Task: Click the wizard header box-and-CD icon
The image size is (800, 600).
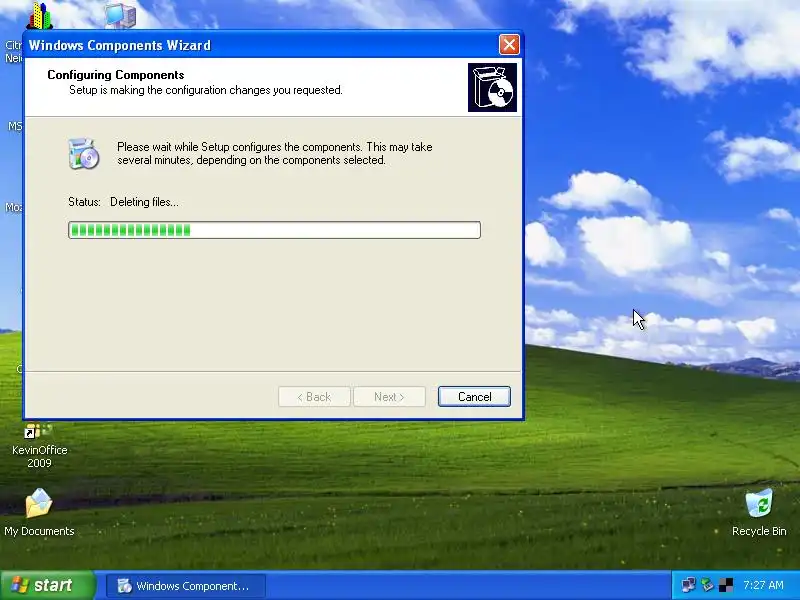Action: click(x=492, y=87)
